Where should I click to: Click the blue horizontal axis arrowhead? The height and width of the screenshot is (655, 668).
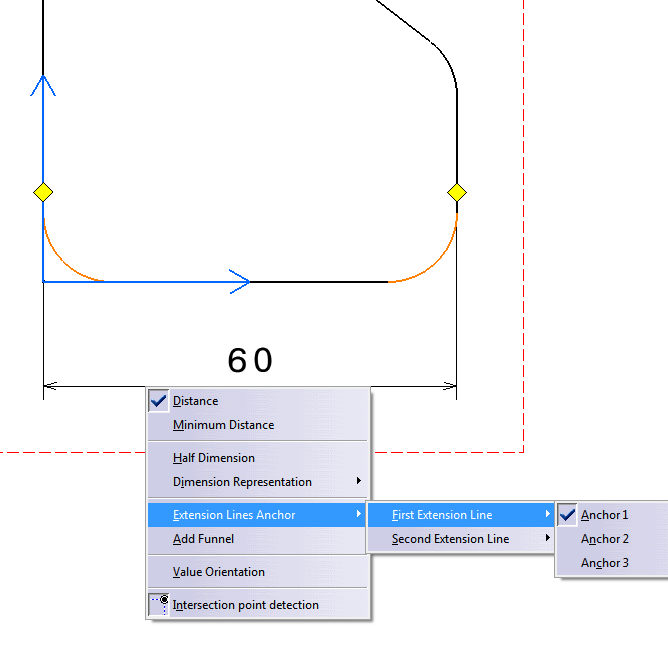(x=239, y=282)
